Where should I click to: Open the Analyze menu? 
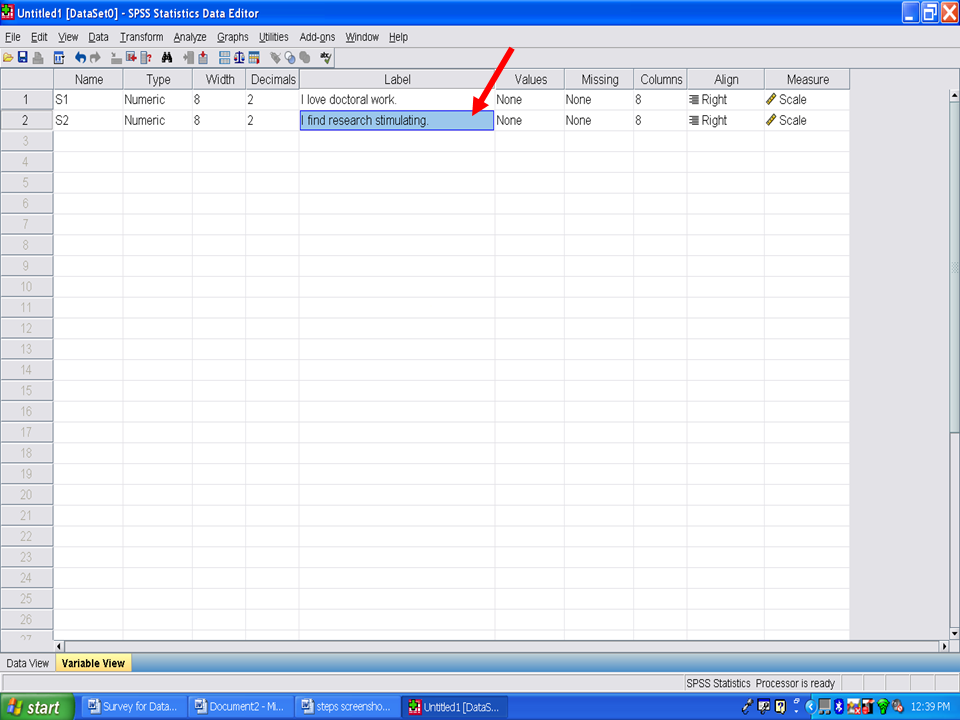point(189,37)
